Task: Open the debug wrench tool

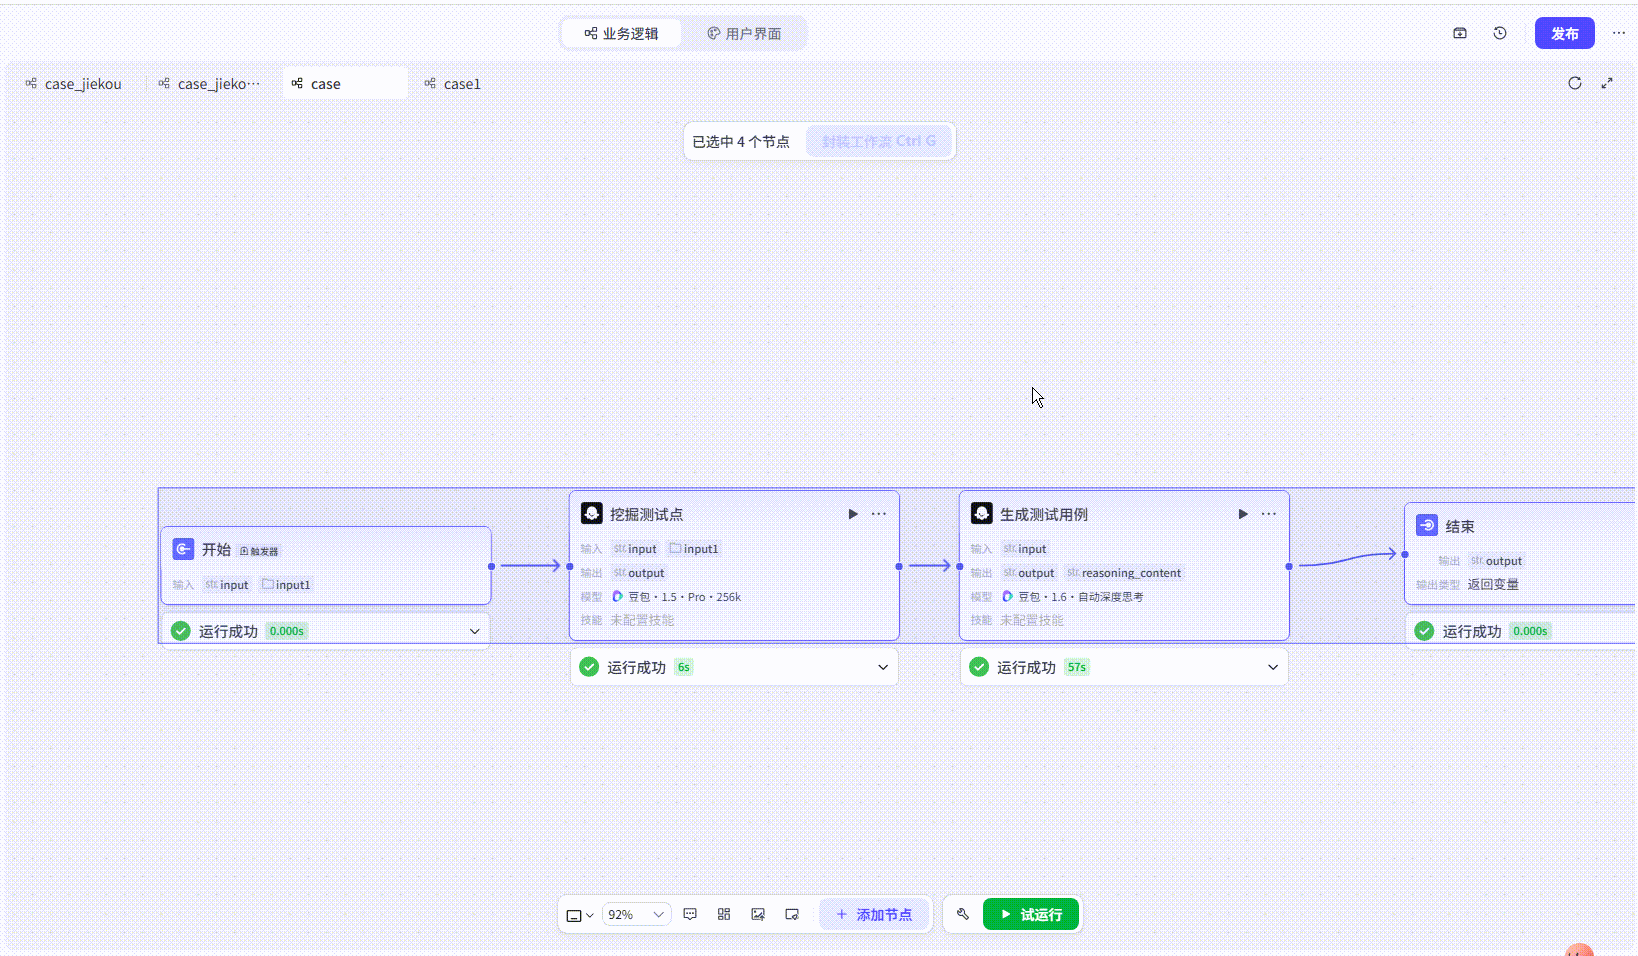Action: pyautogui.click(x=963, y=914)
